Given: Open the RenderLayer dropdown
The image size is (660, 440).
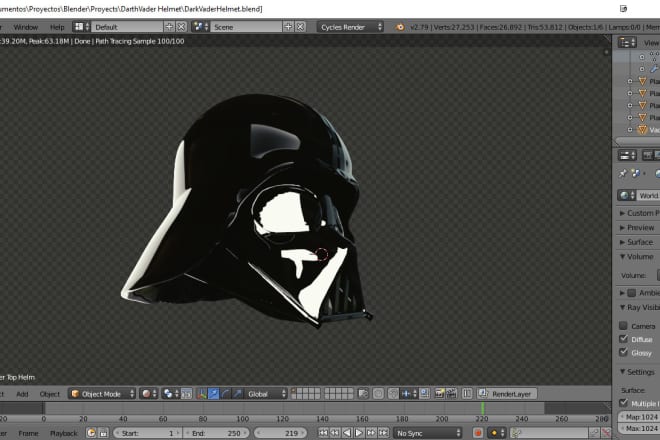Looking at the screenshot, I should [x=507, y=394].
